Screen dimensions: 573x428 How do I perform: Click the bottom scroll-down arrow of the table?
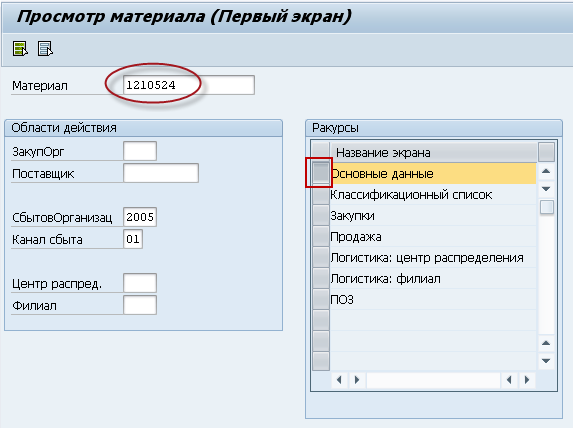(546, 361)
